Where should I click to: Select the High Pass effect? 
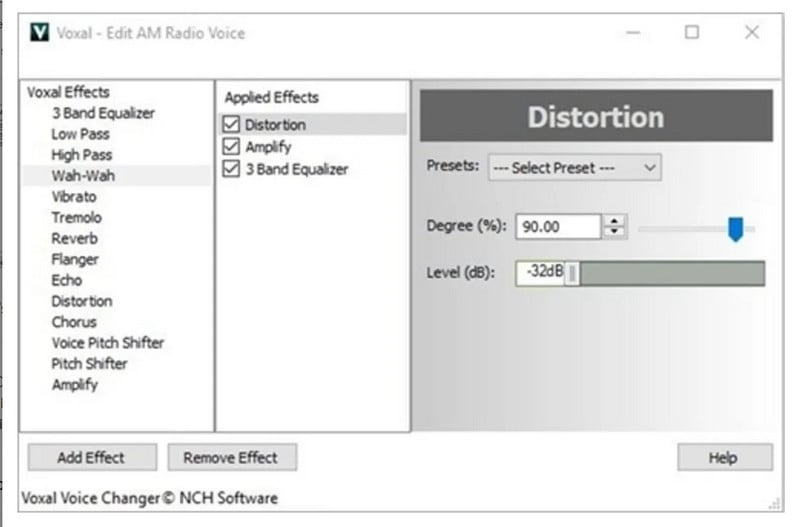pos(81,155)
